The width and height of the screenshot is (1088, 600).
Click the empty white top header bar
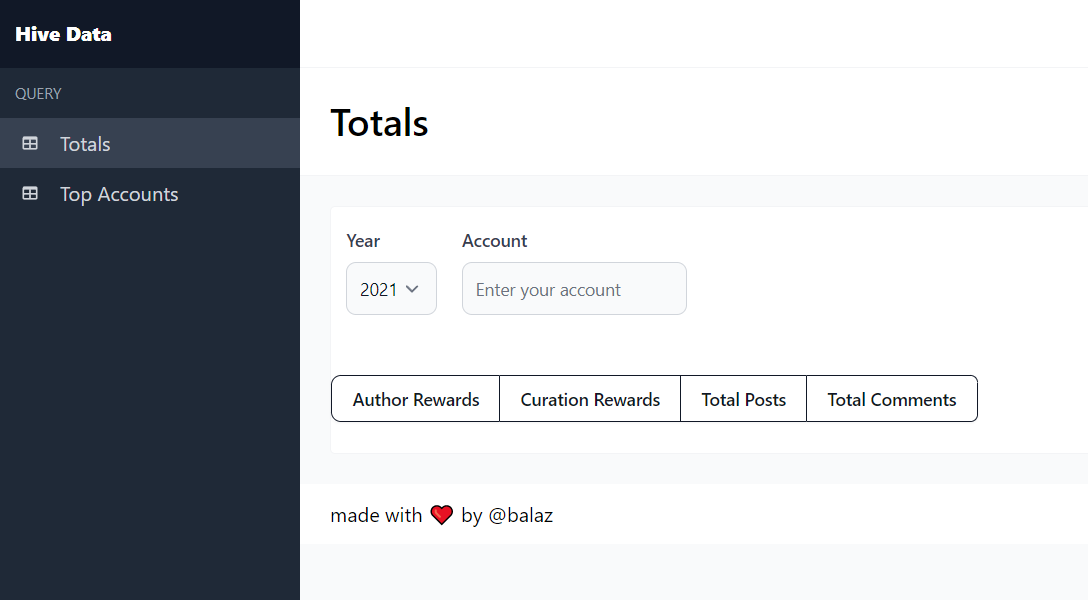[x=694, y=33]
